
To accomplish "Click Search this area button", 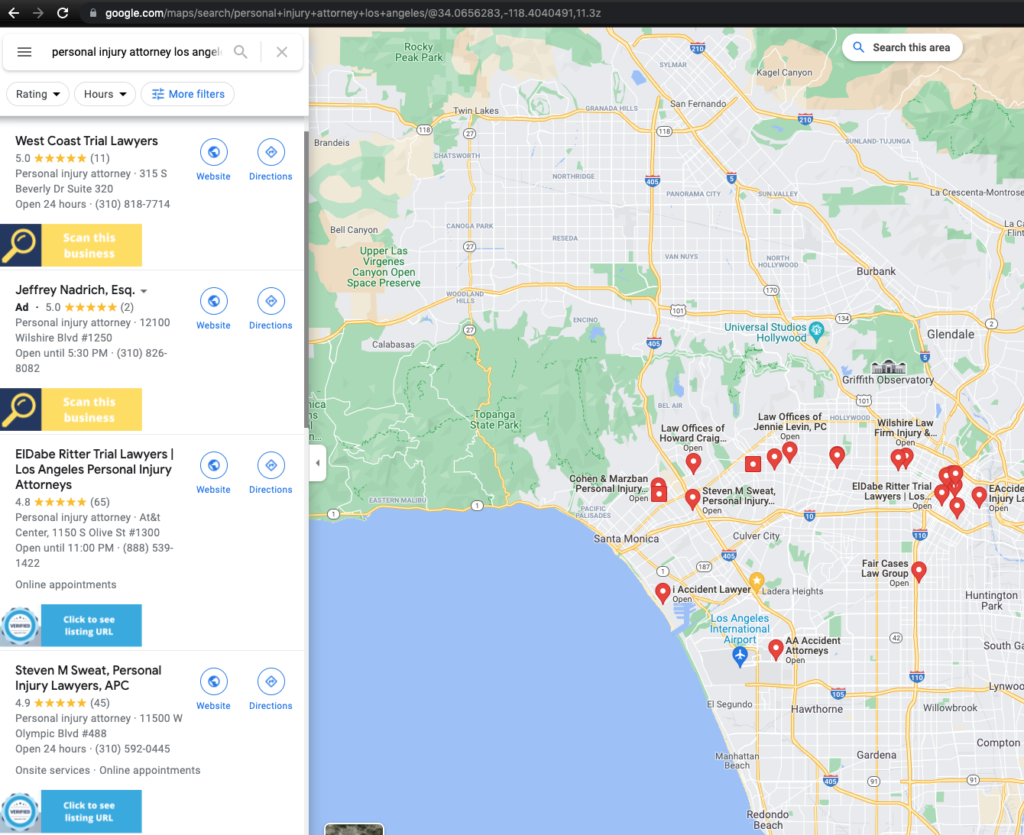I will [902, 48].
